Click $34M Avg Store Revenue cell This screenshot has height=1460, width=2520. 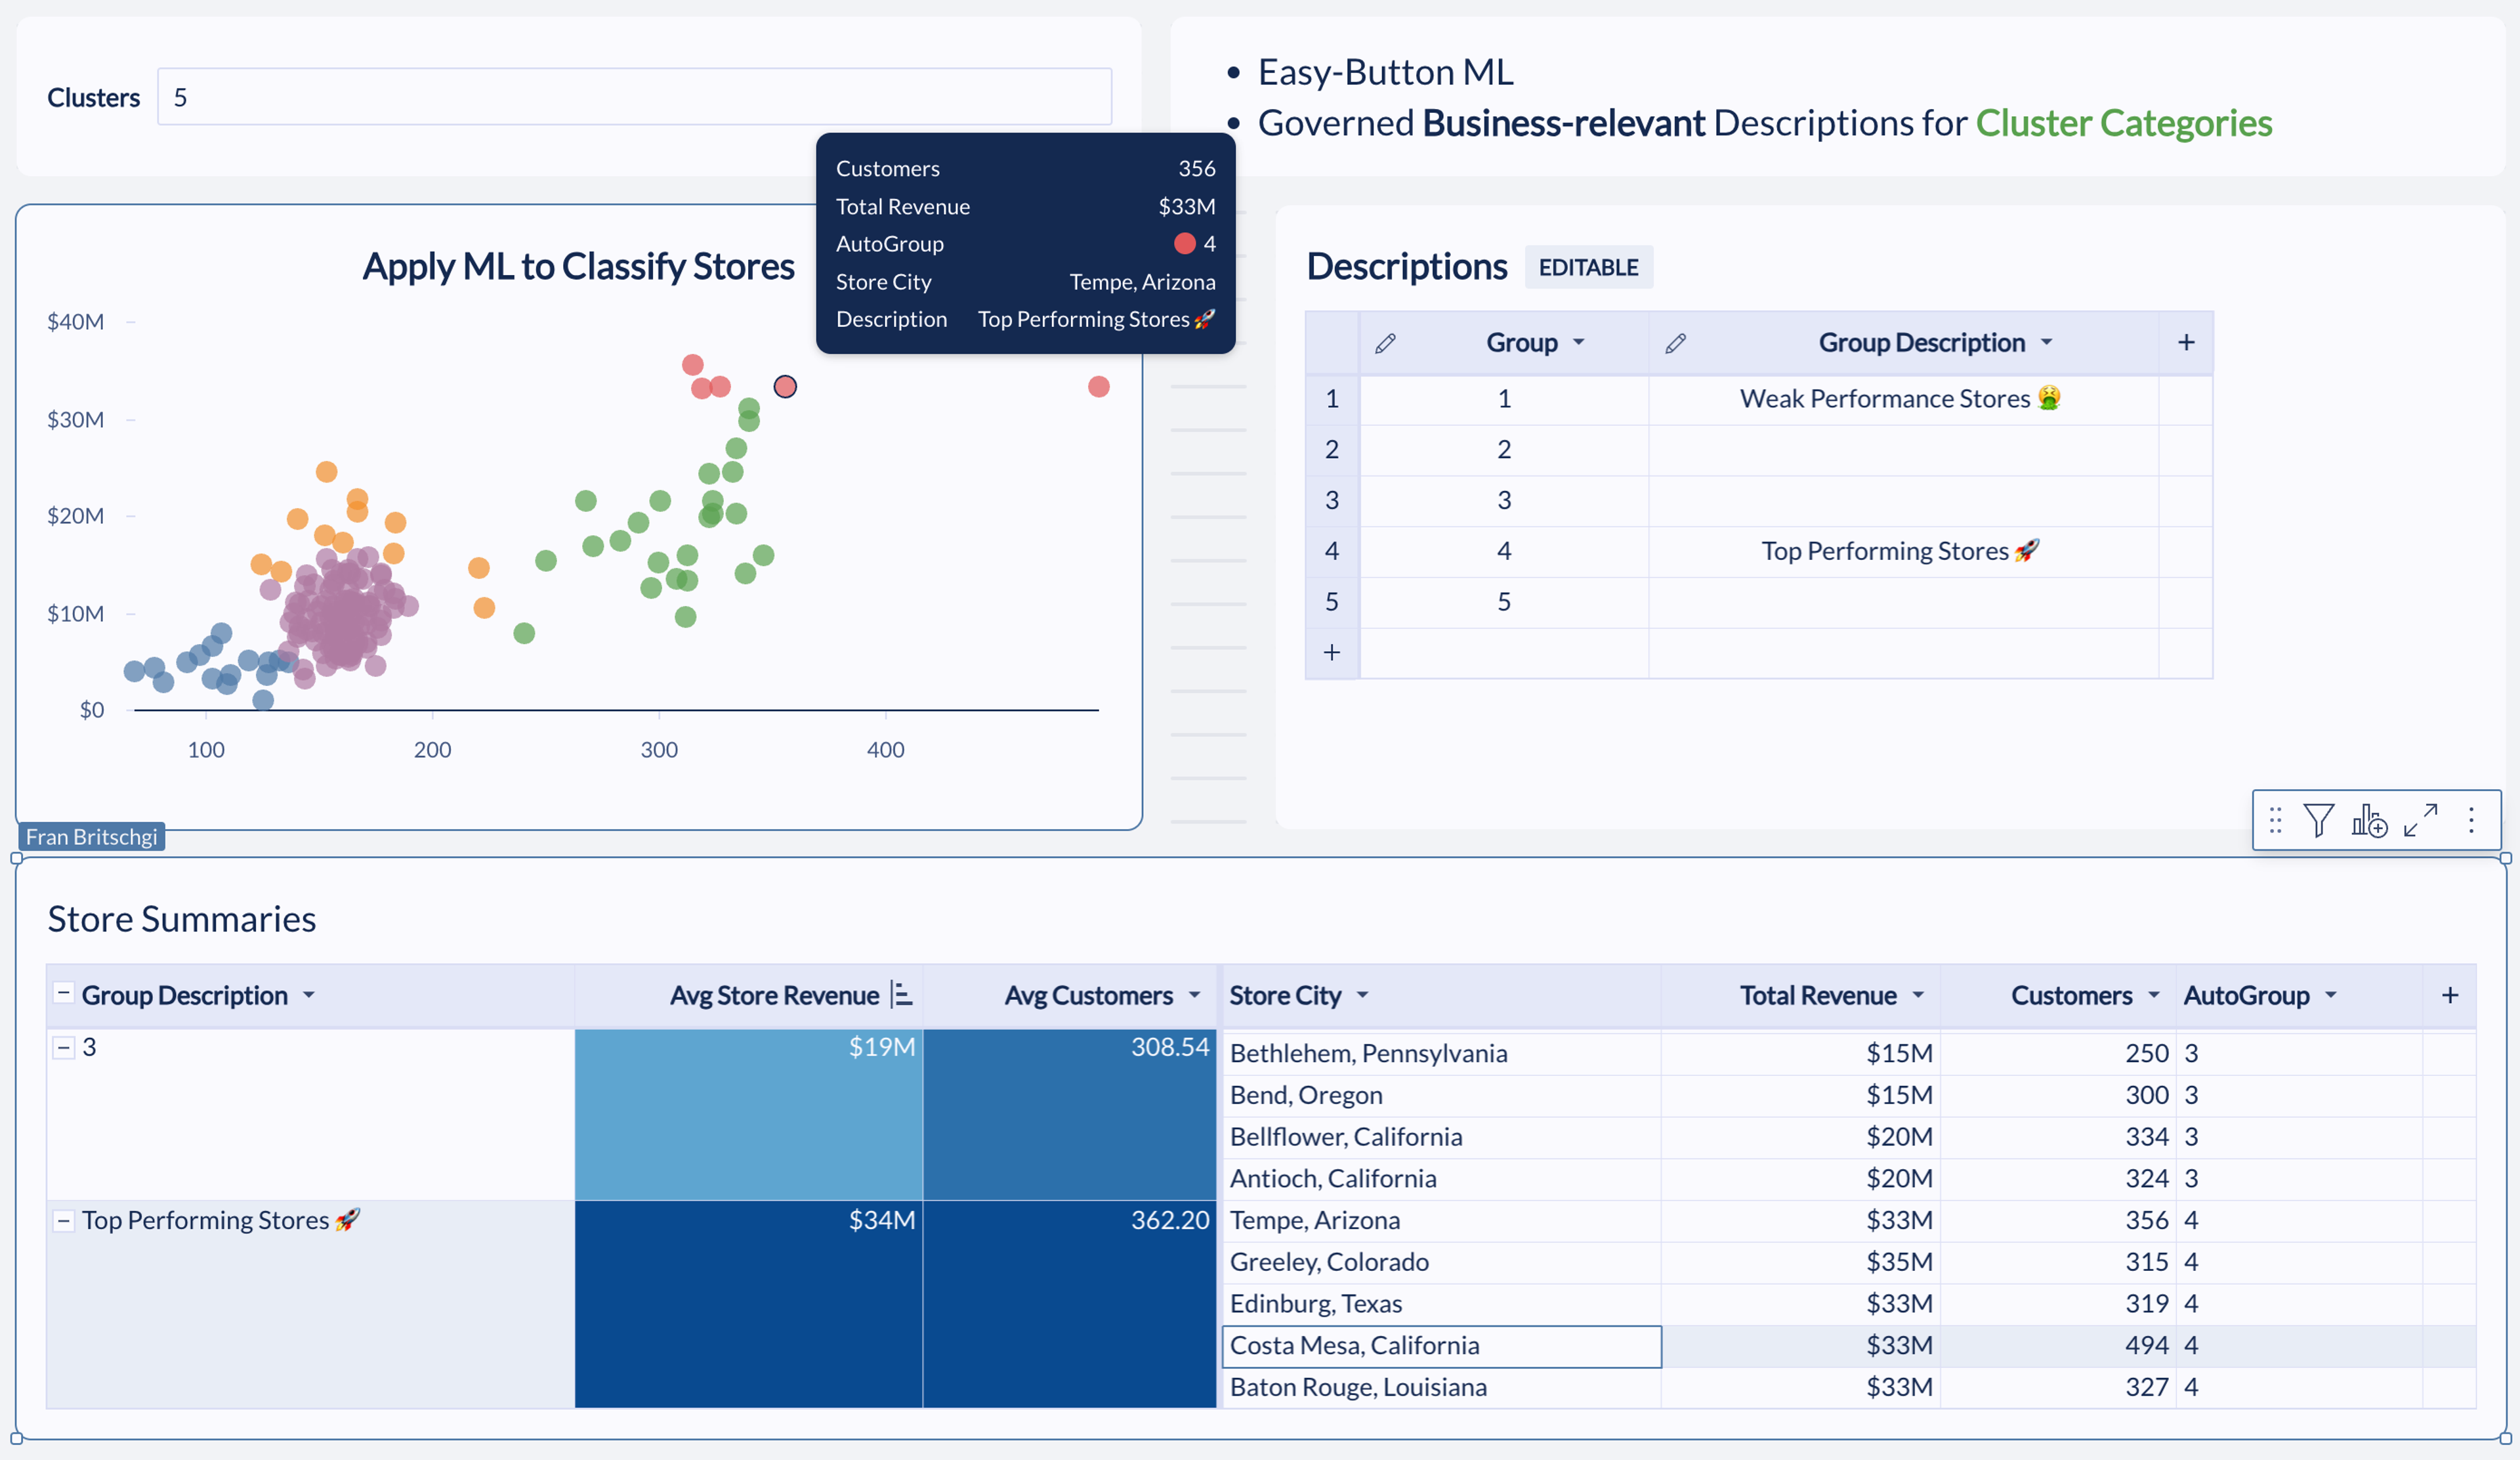click(748, 1305)
